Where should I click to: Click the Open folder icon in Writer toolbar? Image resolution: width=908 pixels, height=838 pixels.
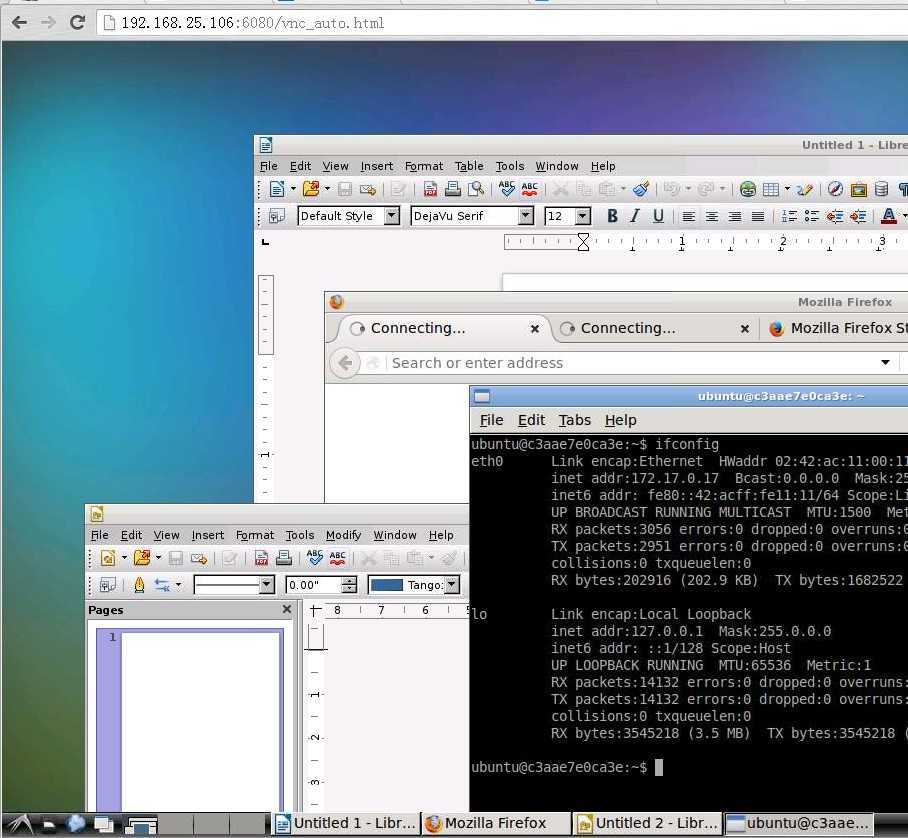(x=311, y=189)
